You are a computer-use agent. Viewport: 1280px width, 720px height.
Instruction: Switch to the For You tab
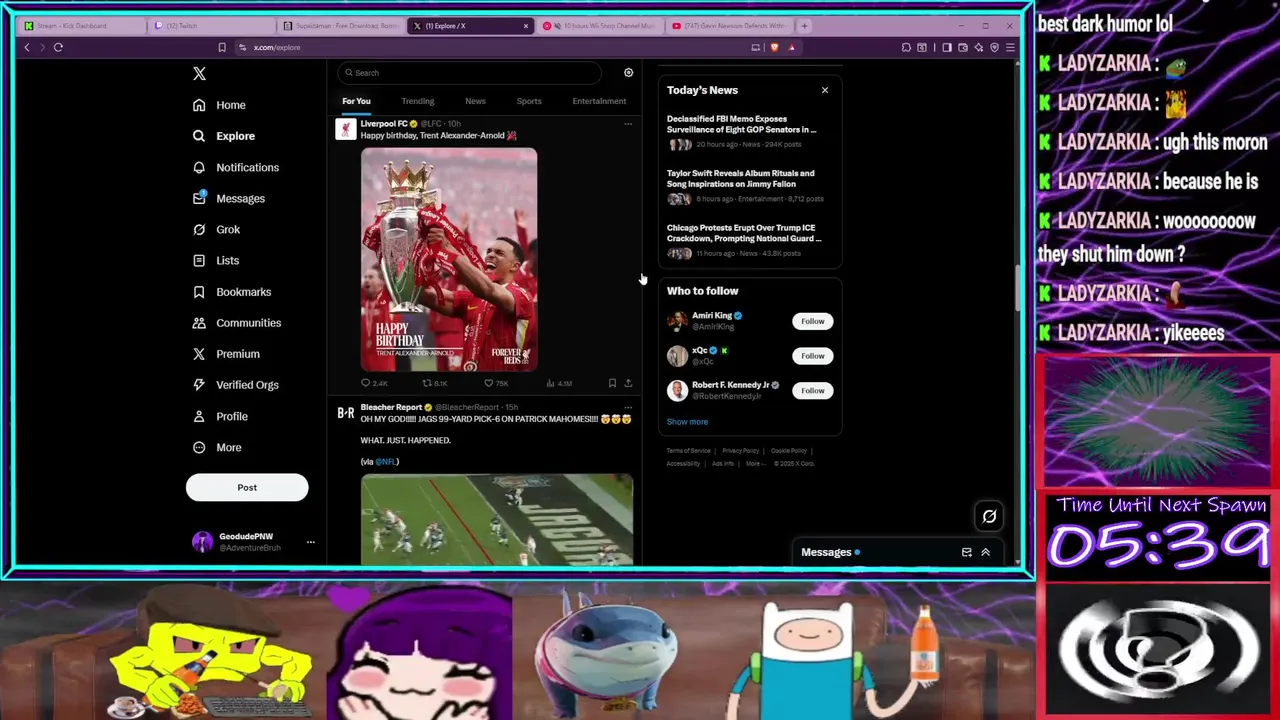356,101
